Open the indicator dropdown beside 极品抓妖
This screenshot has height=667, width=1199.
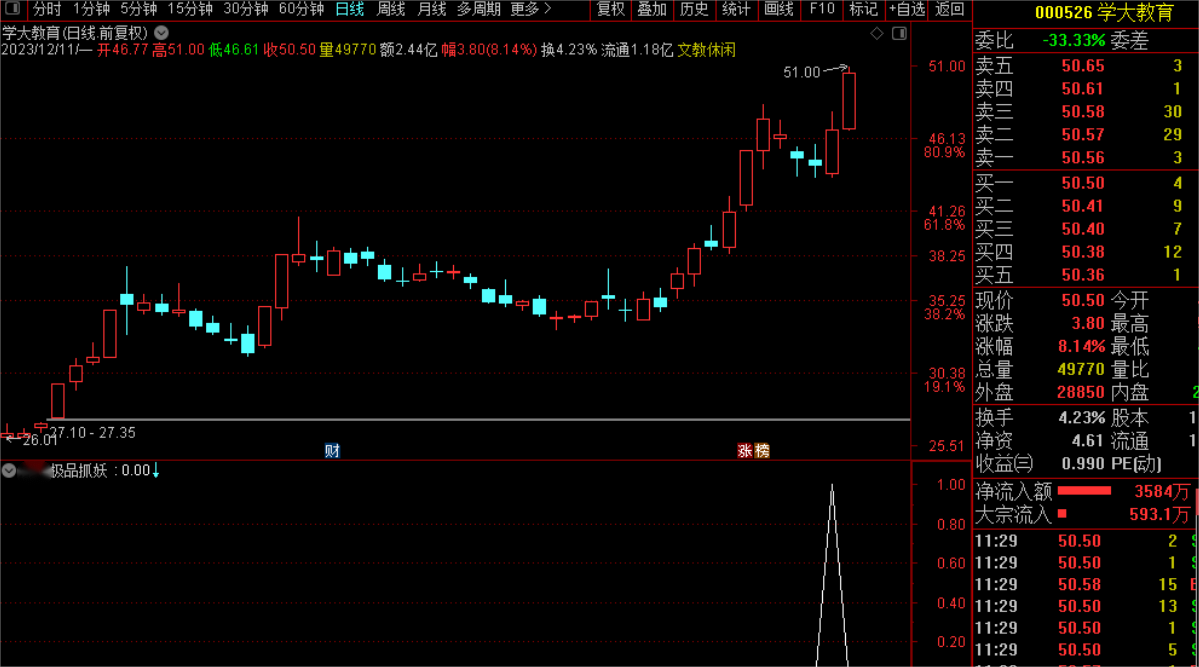click(x=9, y=470)
